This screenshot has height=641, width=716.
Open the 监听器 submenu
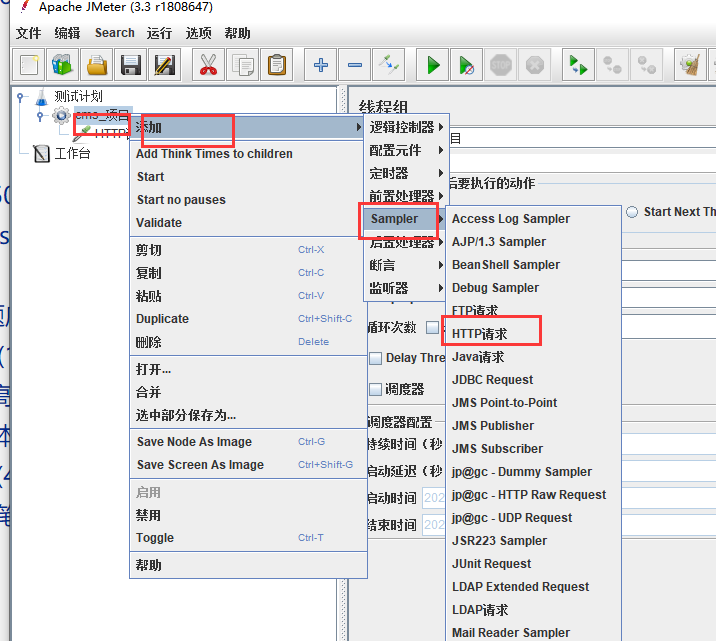tap(405, 288)
